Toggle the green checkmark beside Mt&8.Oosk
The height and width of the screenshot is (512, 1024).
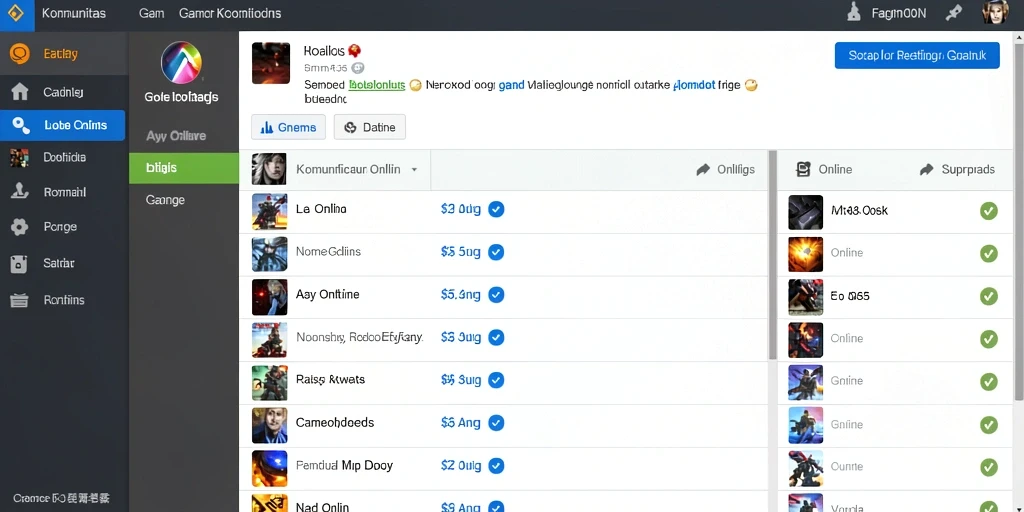click(x=989, y=211)
